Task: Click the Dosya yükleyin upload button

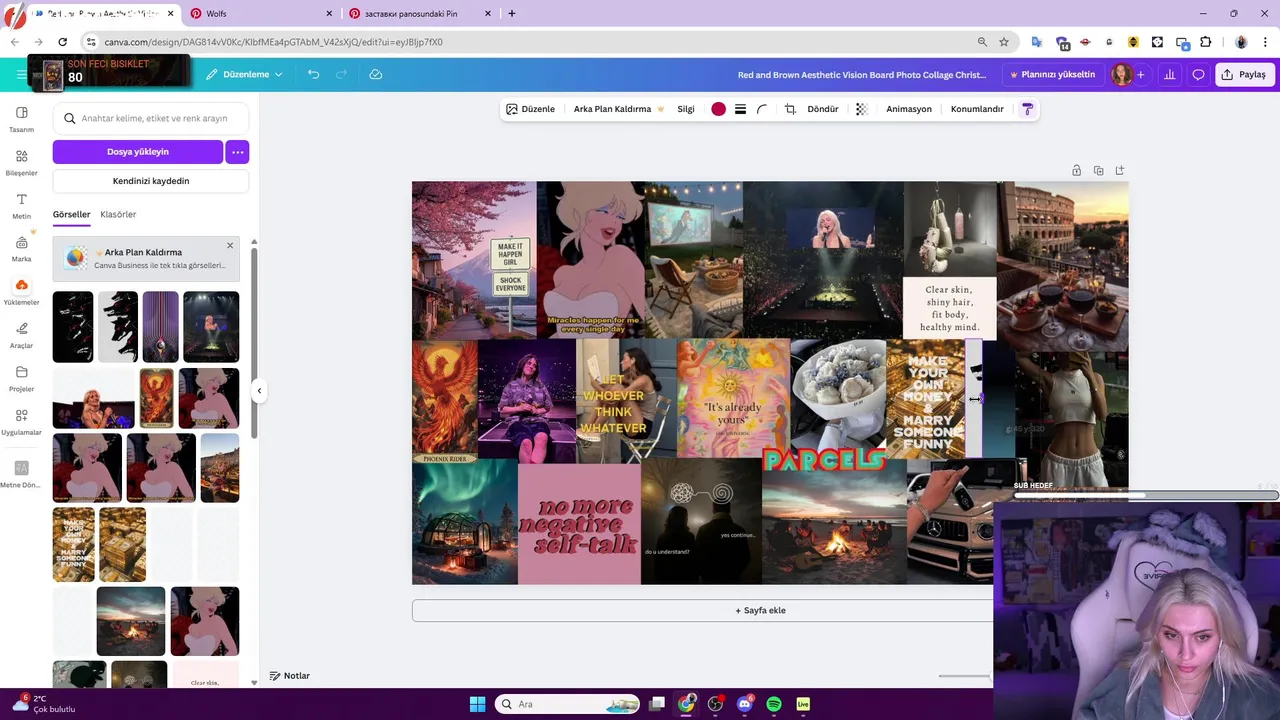Action: [138, 152]
